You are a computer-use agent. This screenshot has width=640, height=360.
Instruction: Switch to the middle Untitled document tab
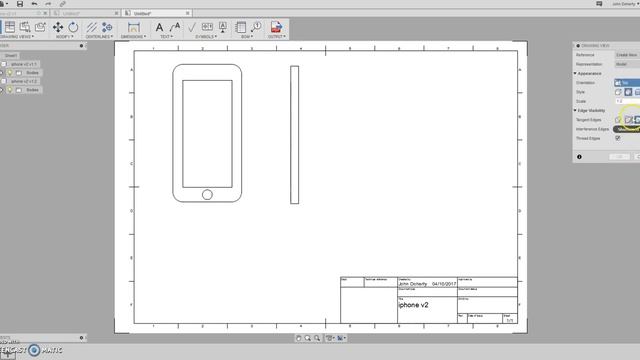[86, 13]
